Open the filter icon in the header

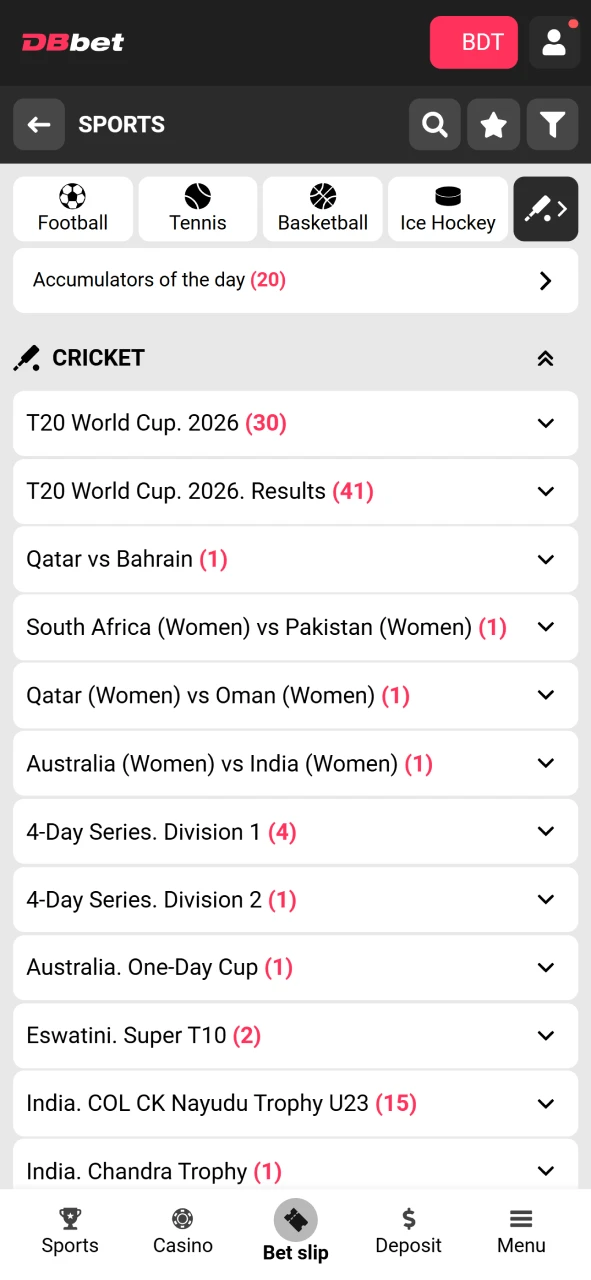(x=552, y=124)
